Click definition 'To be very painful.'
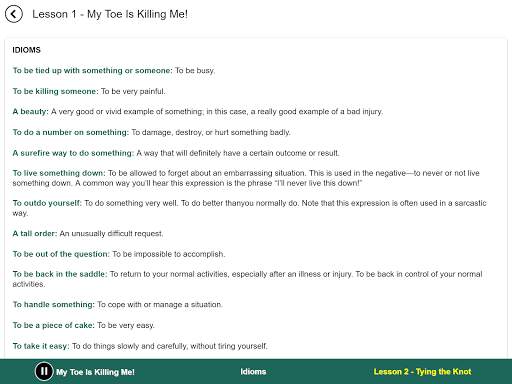 pyautogui.click(x=133, y=91)
